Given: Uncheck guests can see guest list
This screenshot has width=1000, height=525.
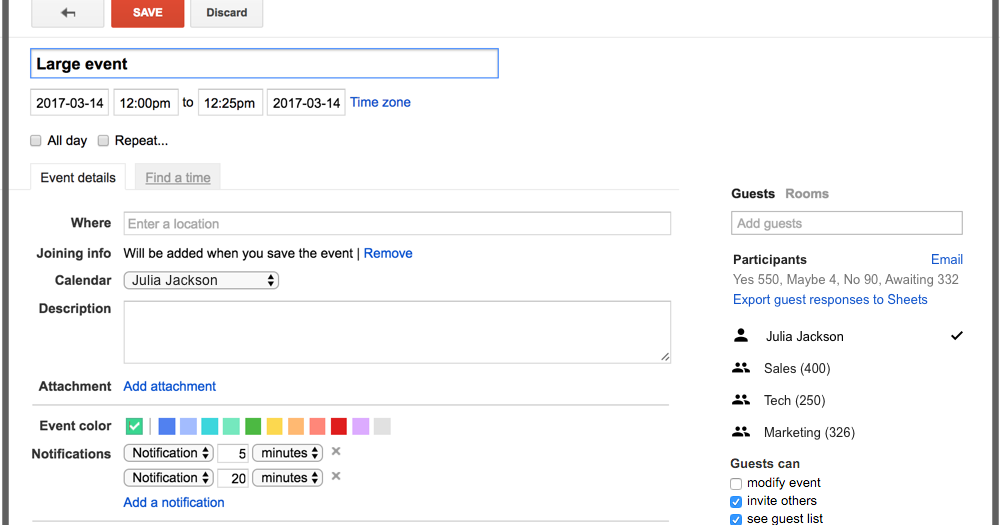Looking at the screenshot, I should tap(736, 519).
